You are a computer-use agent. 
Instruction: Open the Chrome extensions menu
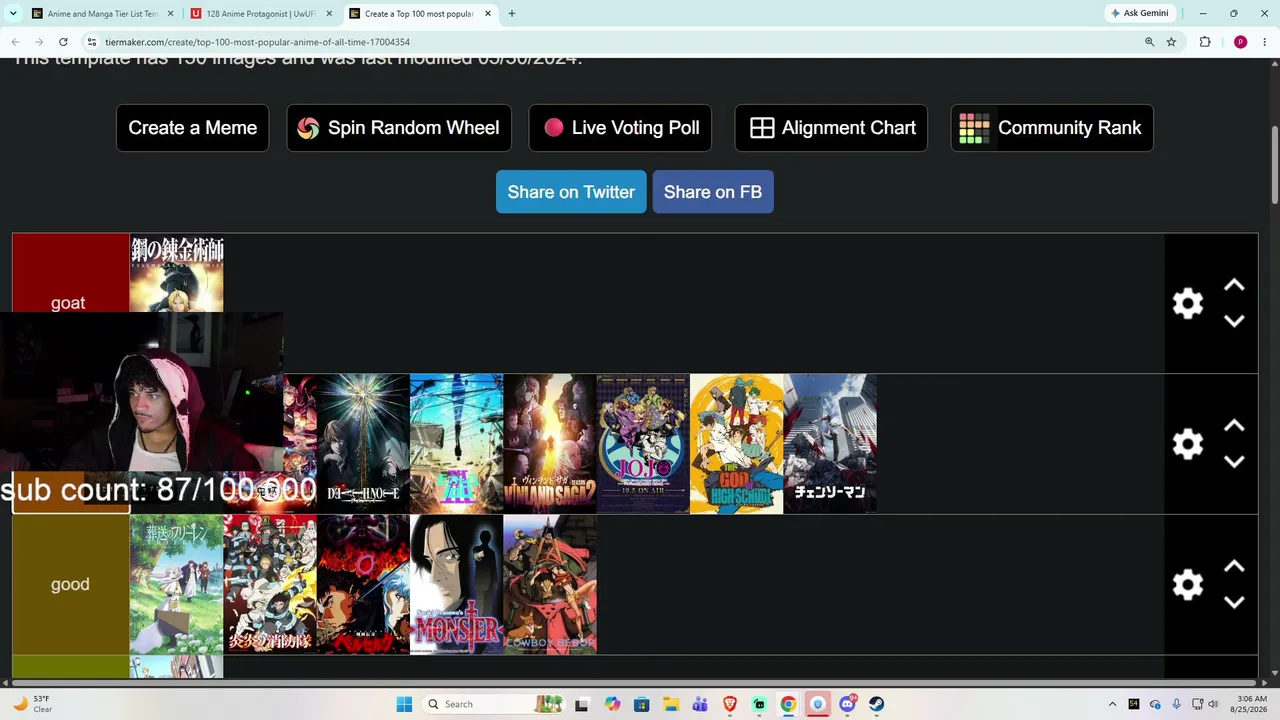click(x=1205, y=42)
